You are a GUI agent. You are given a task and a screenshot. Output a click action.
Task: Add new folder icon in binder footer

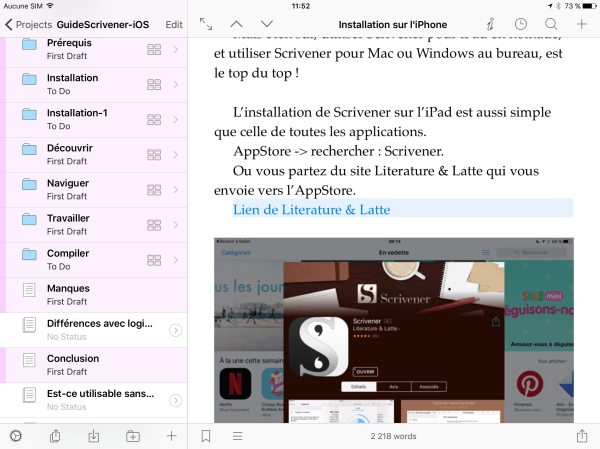[x=133, y=436]
